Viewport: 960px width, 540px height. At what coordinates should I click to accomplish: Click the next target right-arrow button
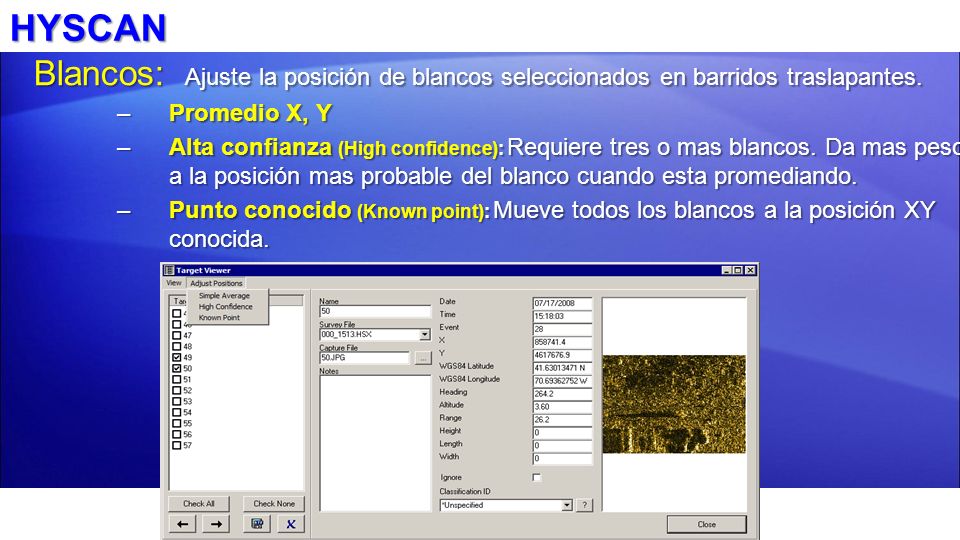216,524
